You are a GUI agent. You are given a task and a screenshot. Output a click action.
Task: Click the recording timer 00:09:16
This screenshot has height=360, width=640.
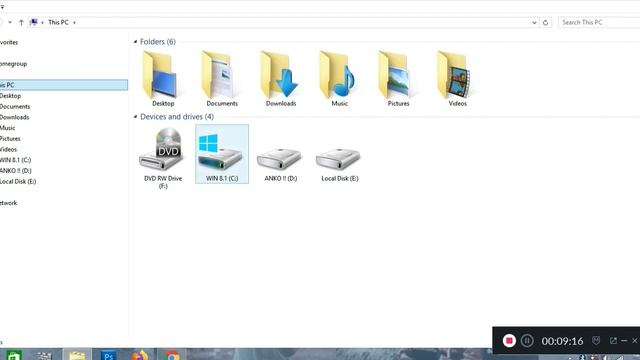pos(562,341)
